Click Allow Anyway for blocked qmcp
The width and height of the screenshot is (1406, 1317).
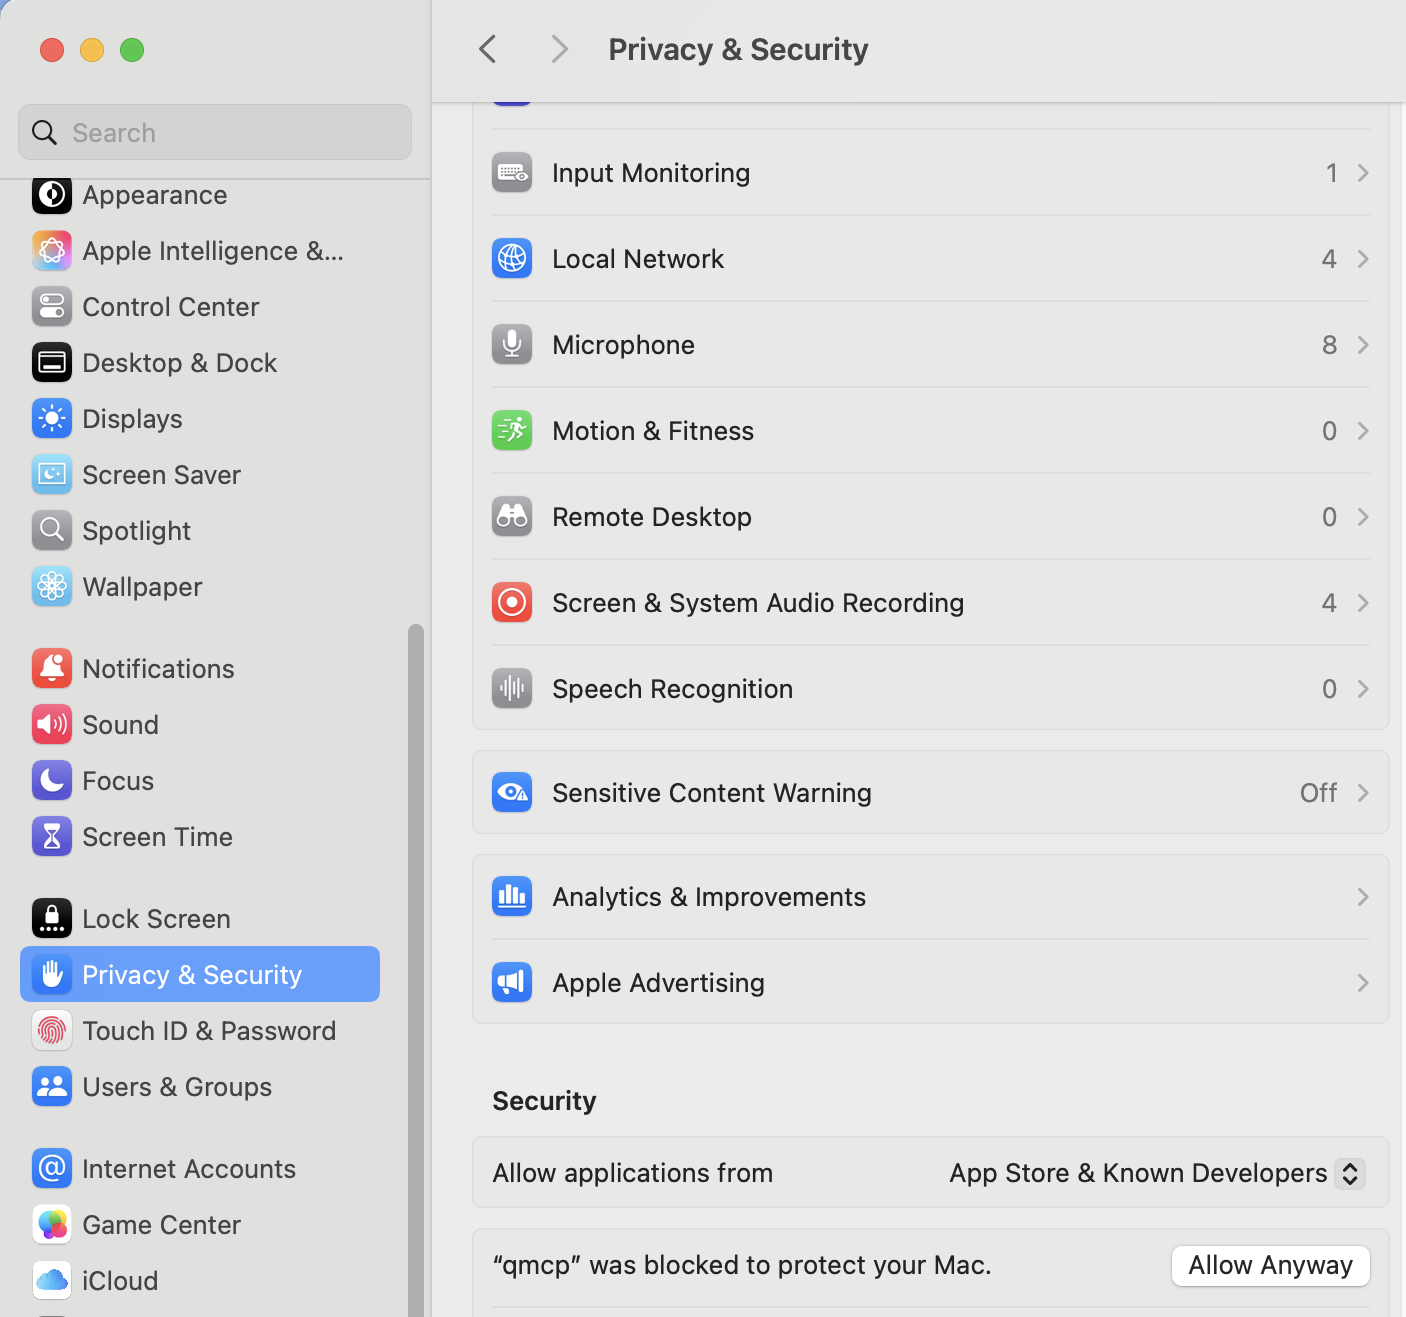(1270, 1265)
